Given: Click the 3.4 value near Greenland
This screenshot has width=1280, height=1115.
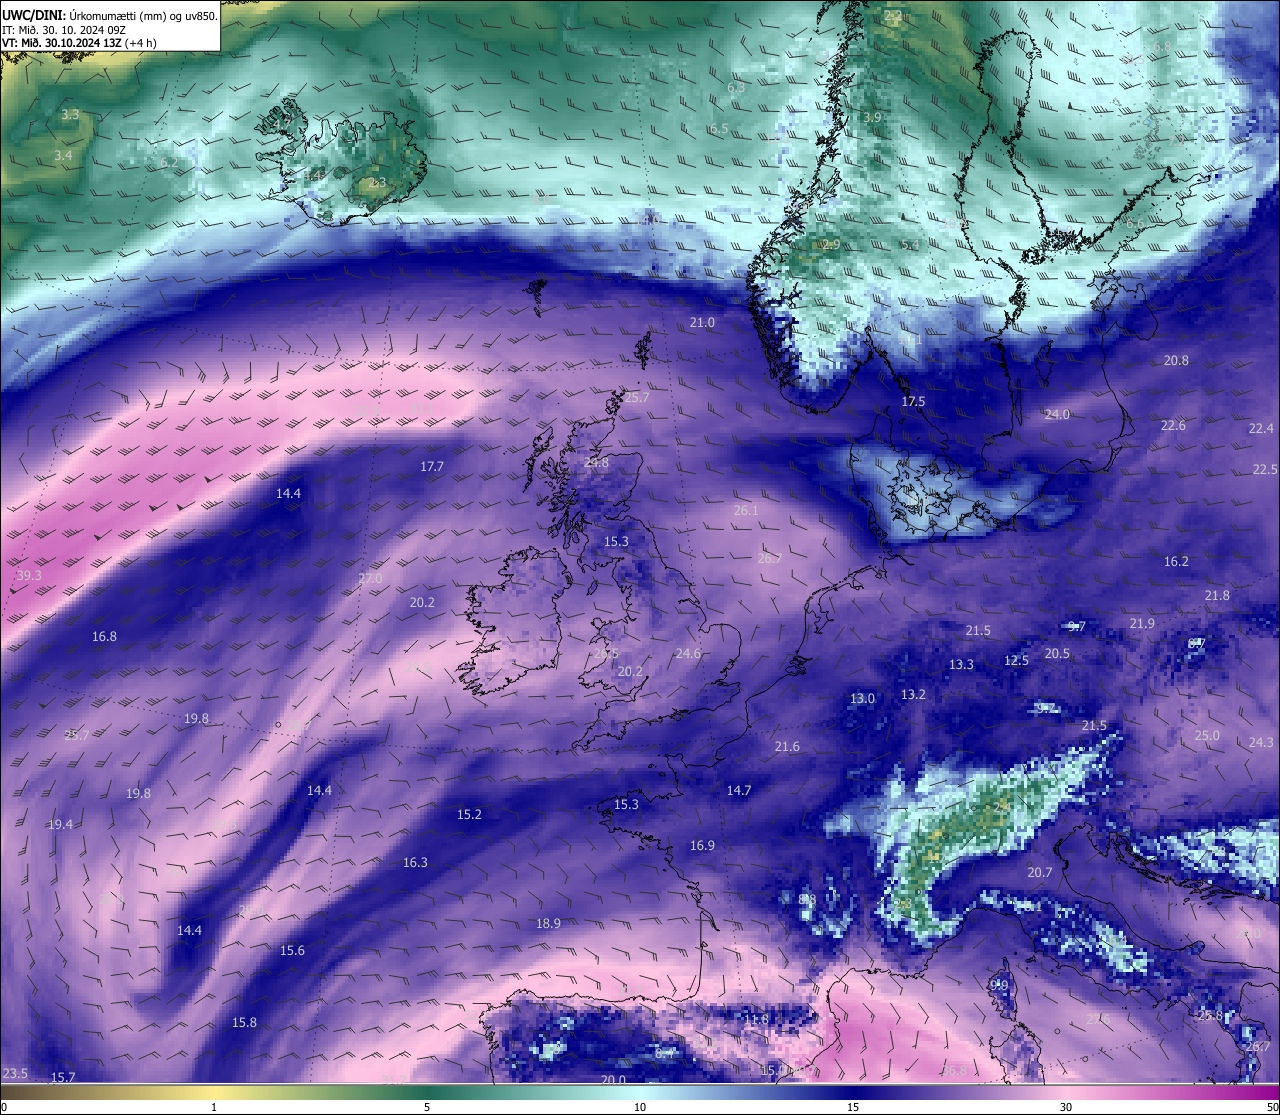Looking at the screenshot, I should (x=63, y=155).
